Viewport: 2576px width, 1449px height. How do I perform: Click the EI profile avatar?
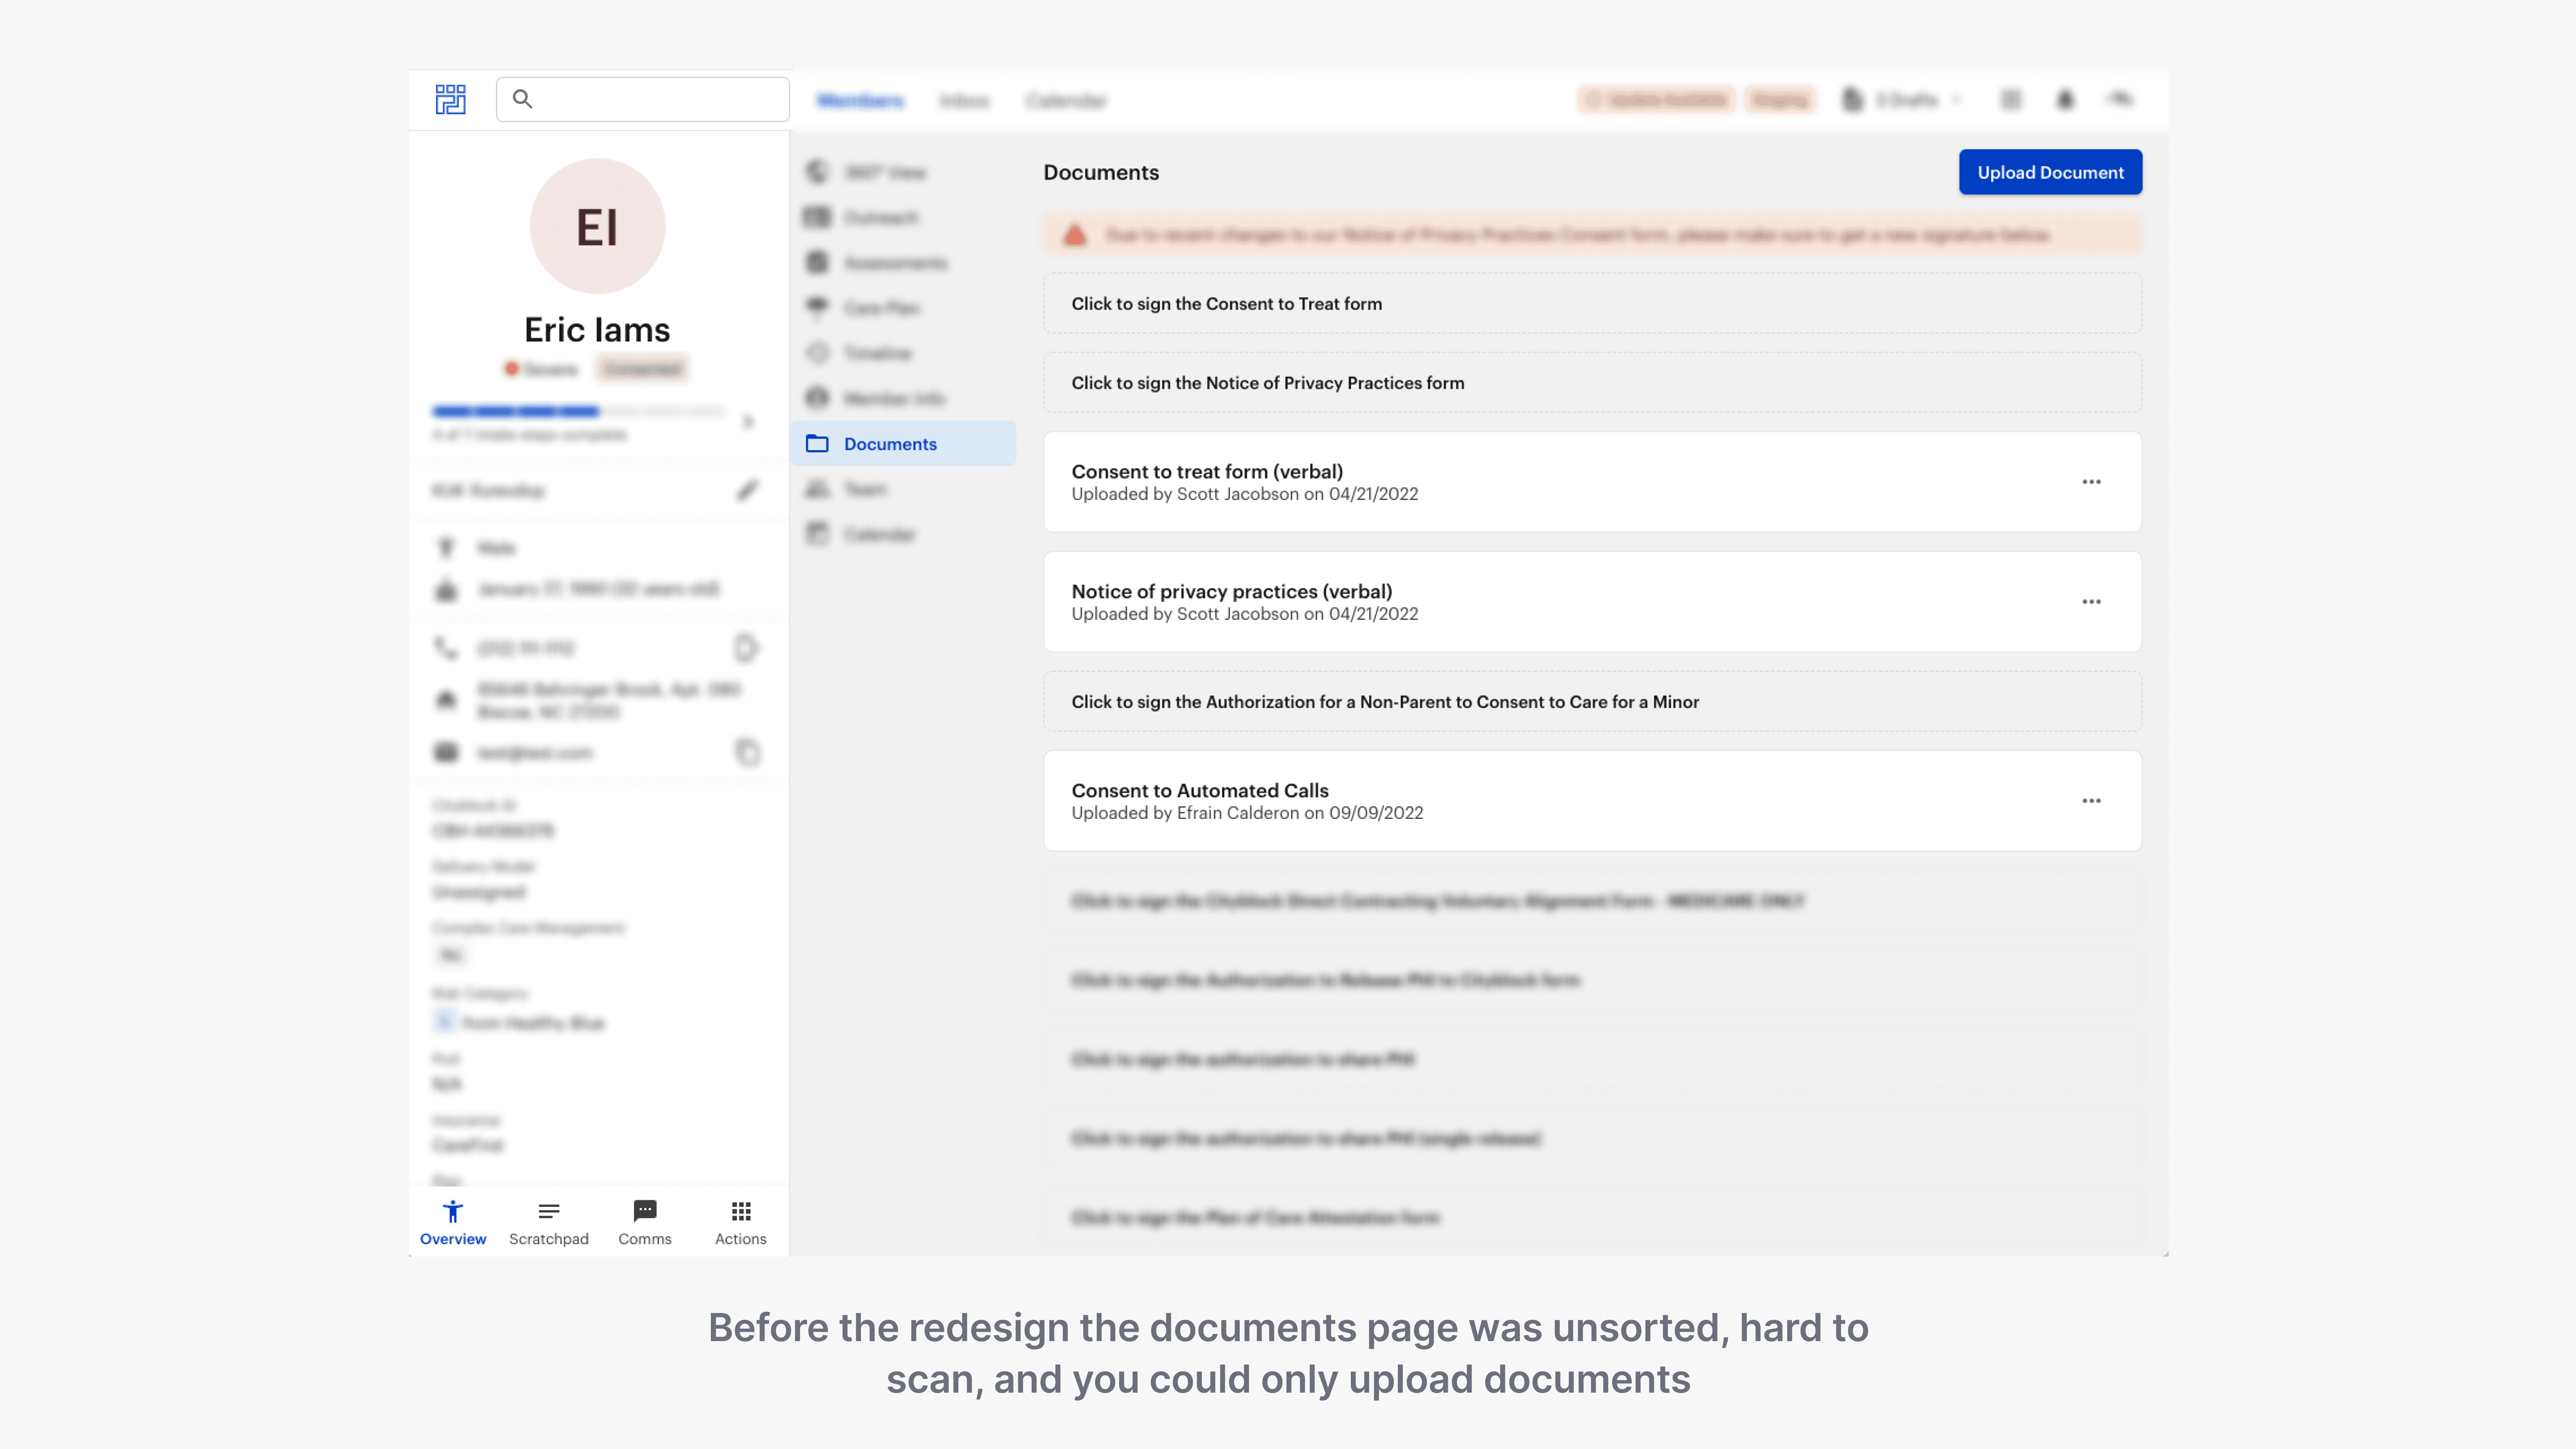[x=597, y=226]
